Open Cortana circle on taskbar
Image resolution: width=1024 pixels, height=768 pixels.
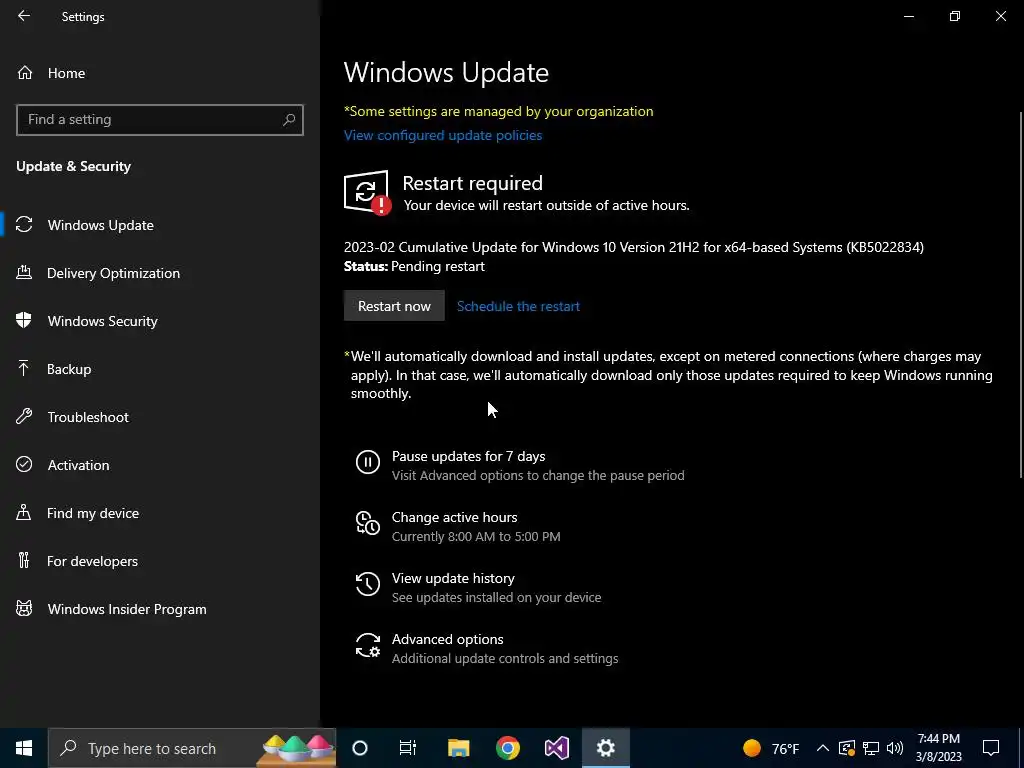pyautogui.click(x=360, y=748)
